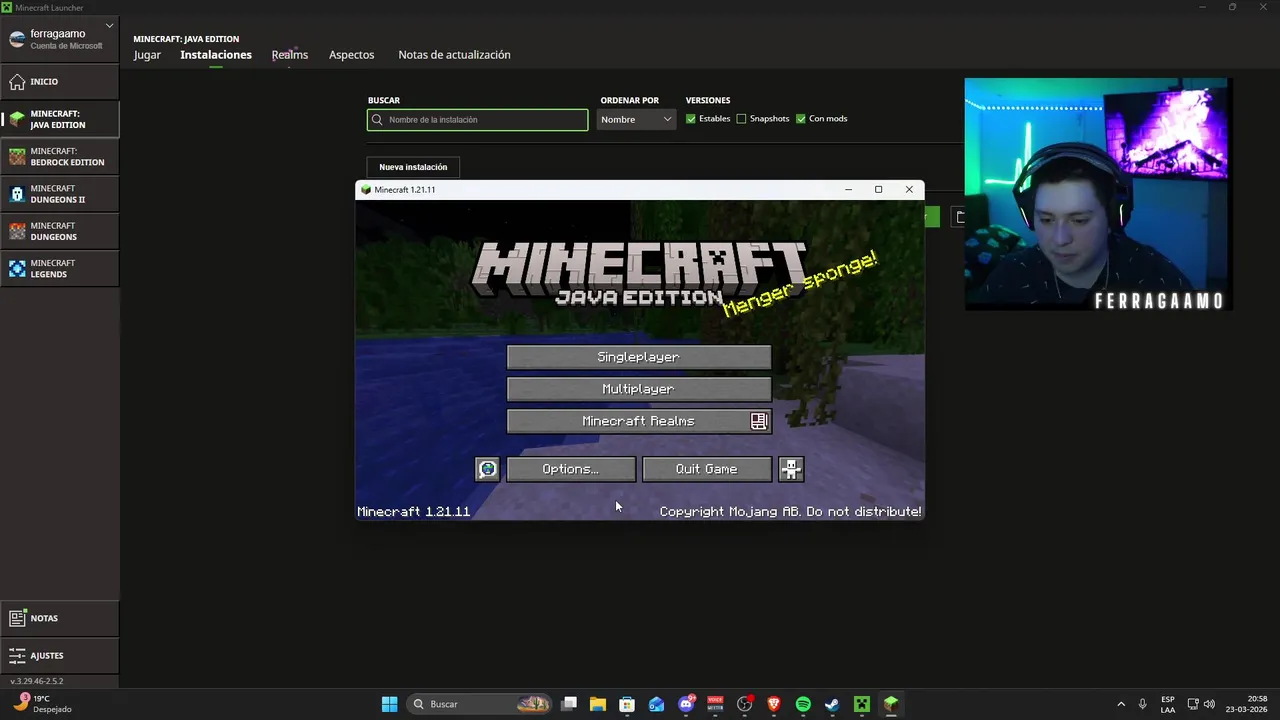Open Notas de actualización tab
1280x720 pixels.
[x=454, y=55]
